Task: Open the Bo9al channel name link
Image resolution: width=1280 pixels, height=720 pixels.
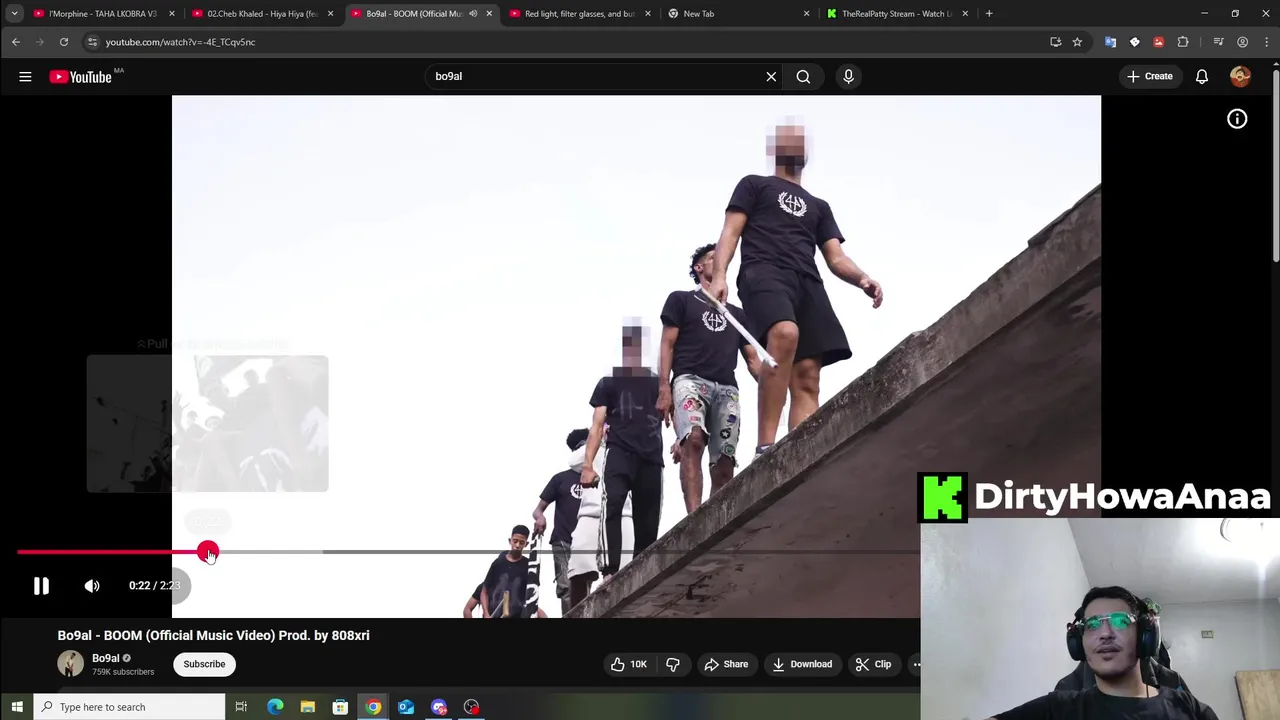Action: [105, 658]
